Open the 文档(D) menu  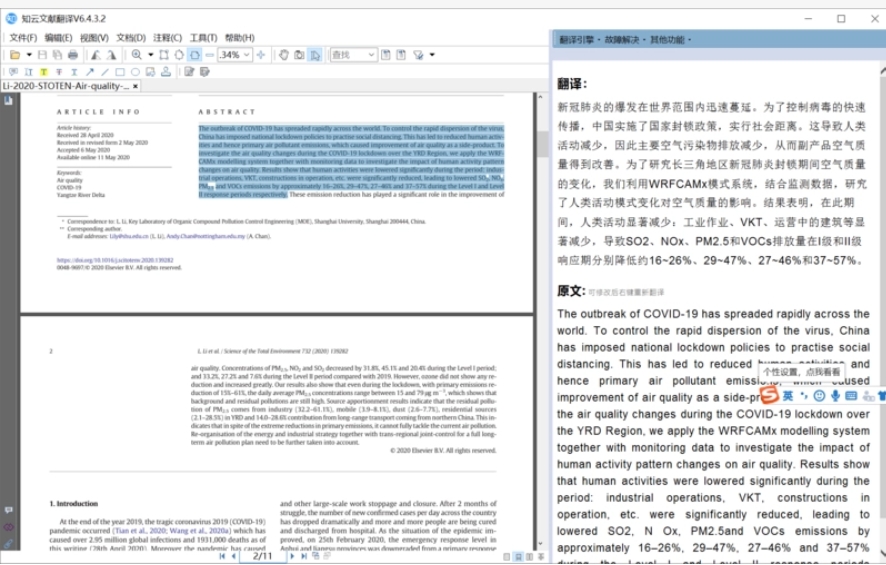tap(131, 38)
